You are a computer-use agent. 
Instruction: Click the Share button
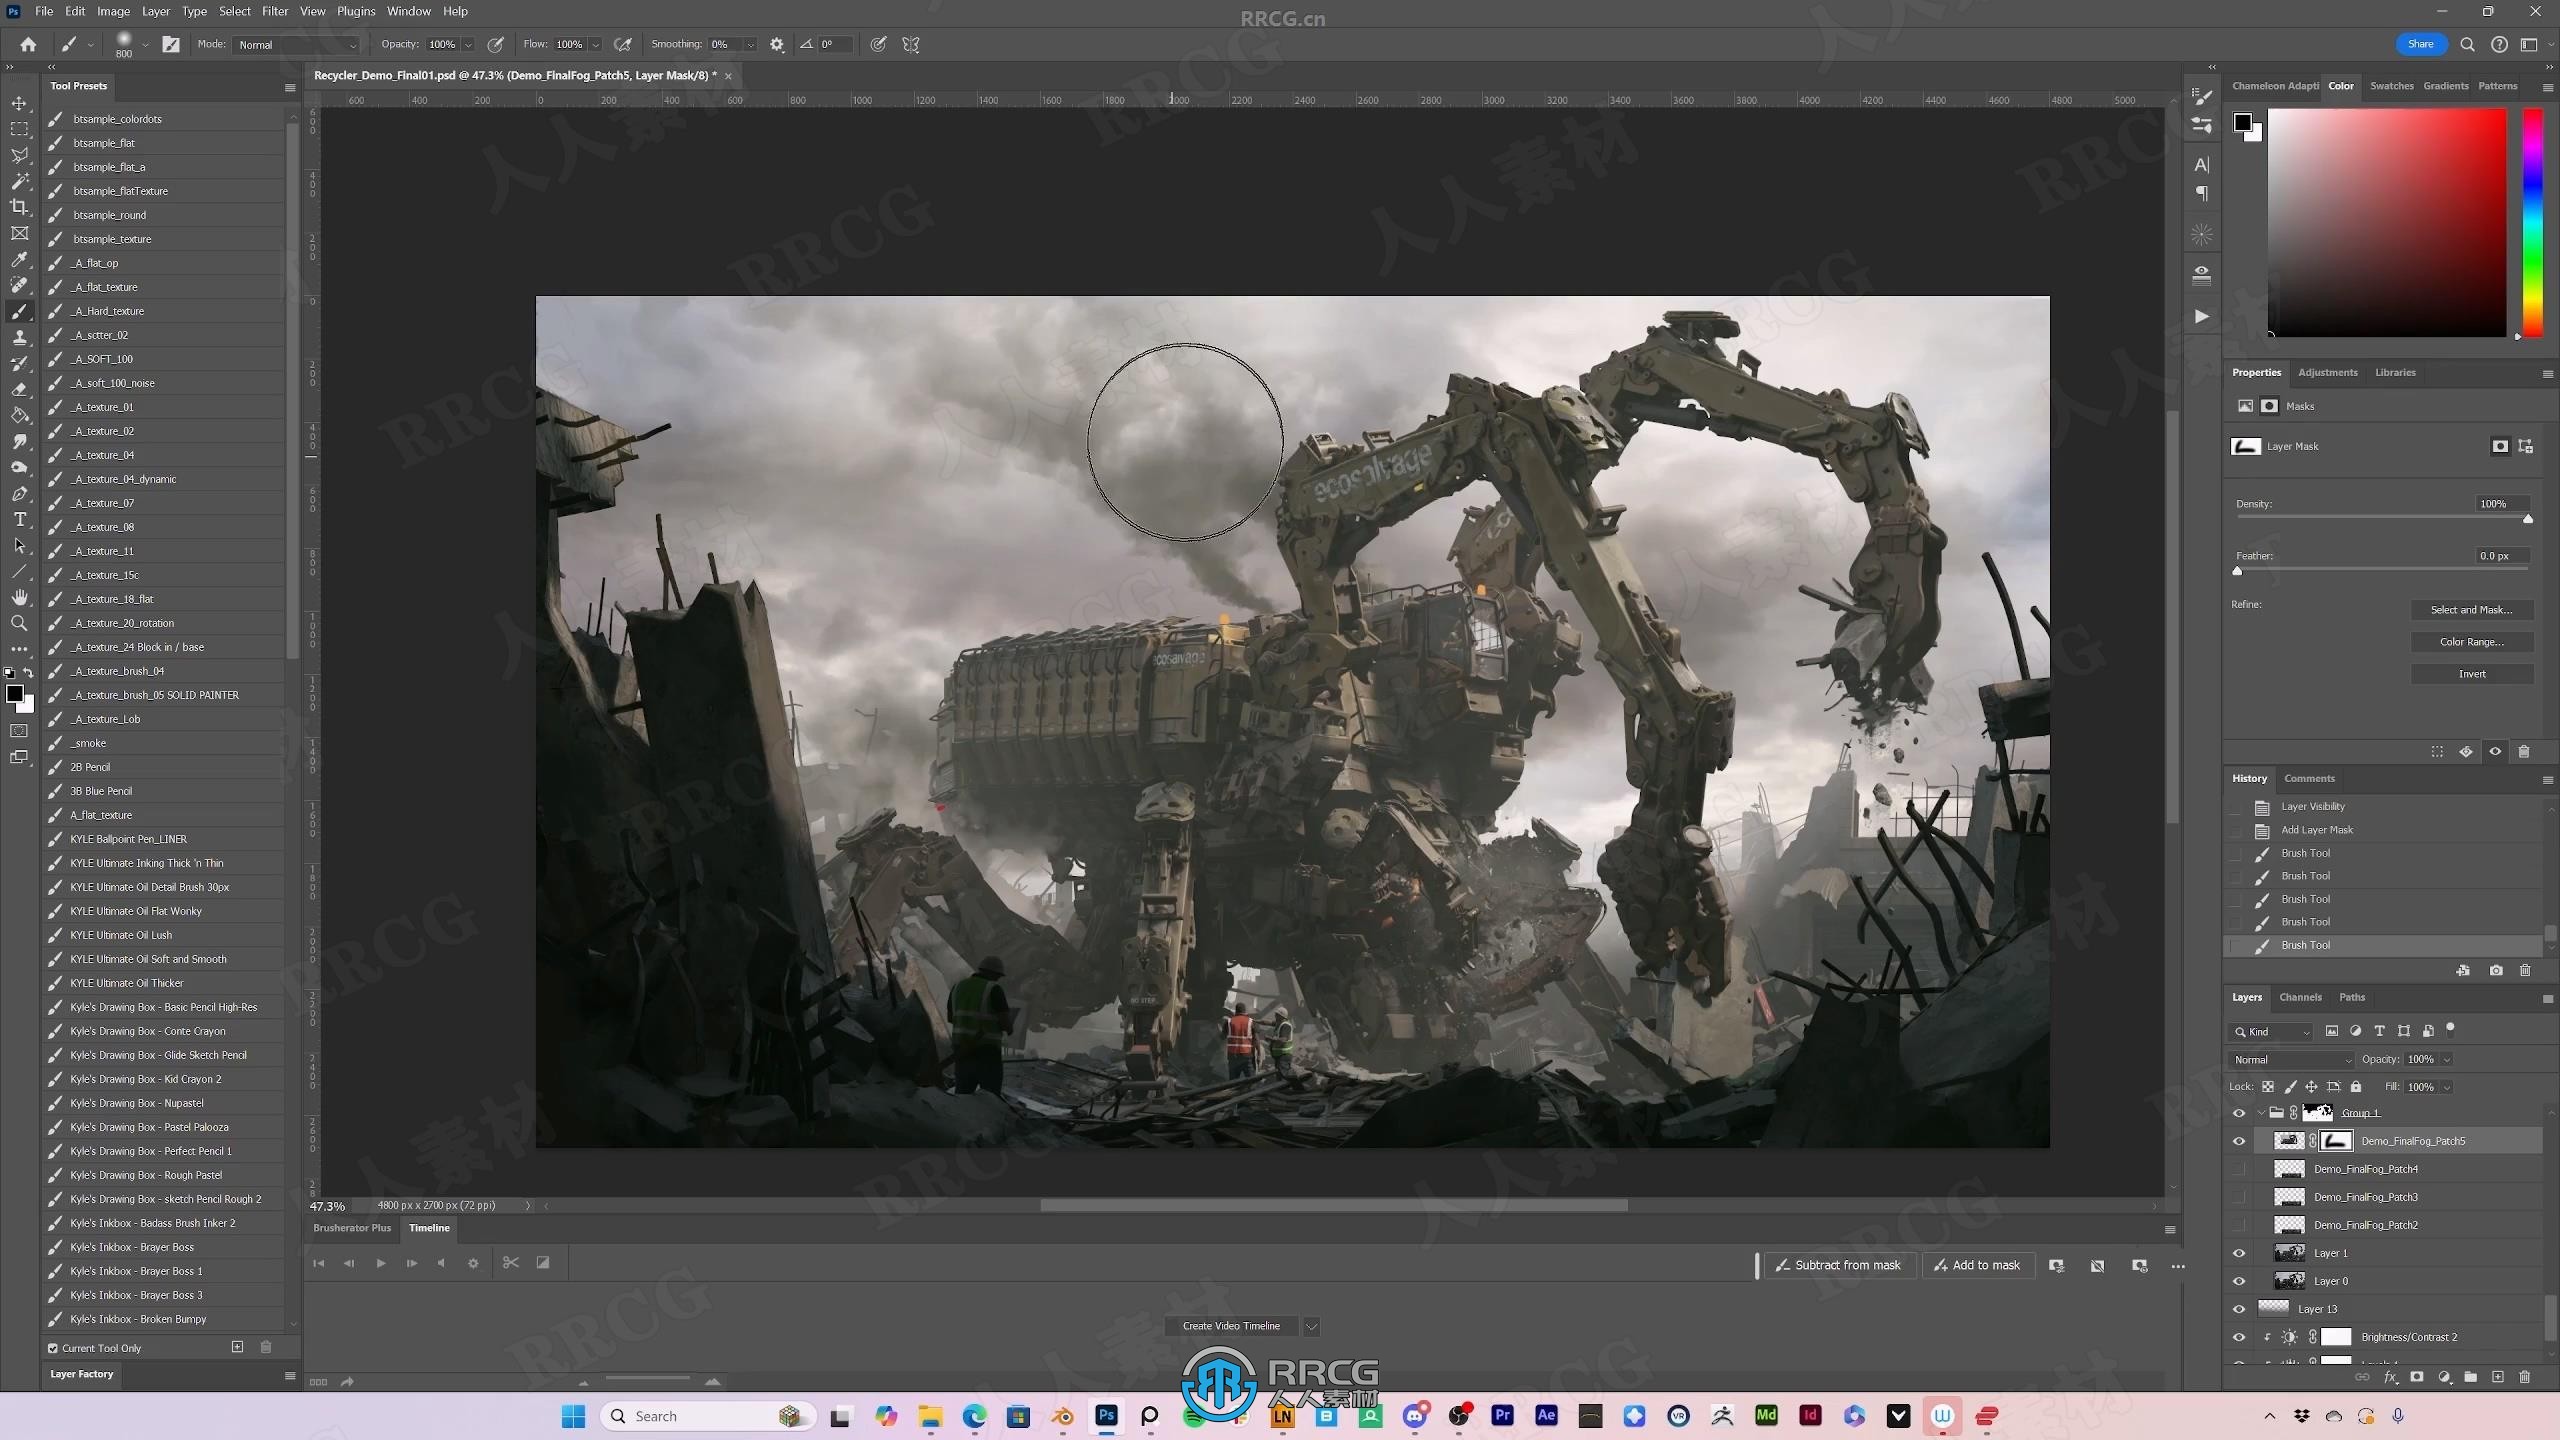click(x=2421, y=44)
